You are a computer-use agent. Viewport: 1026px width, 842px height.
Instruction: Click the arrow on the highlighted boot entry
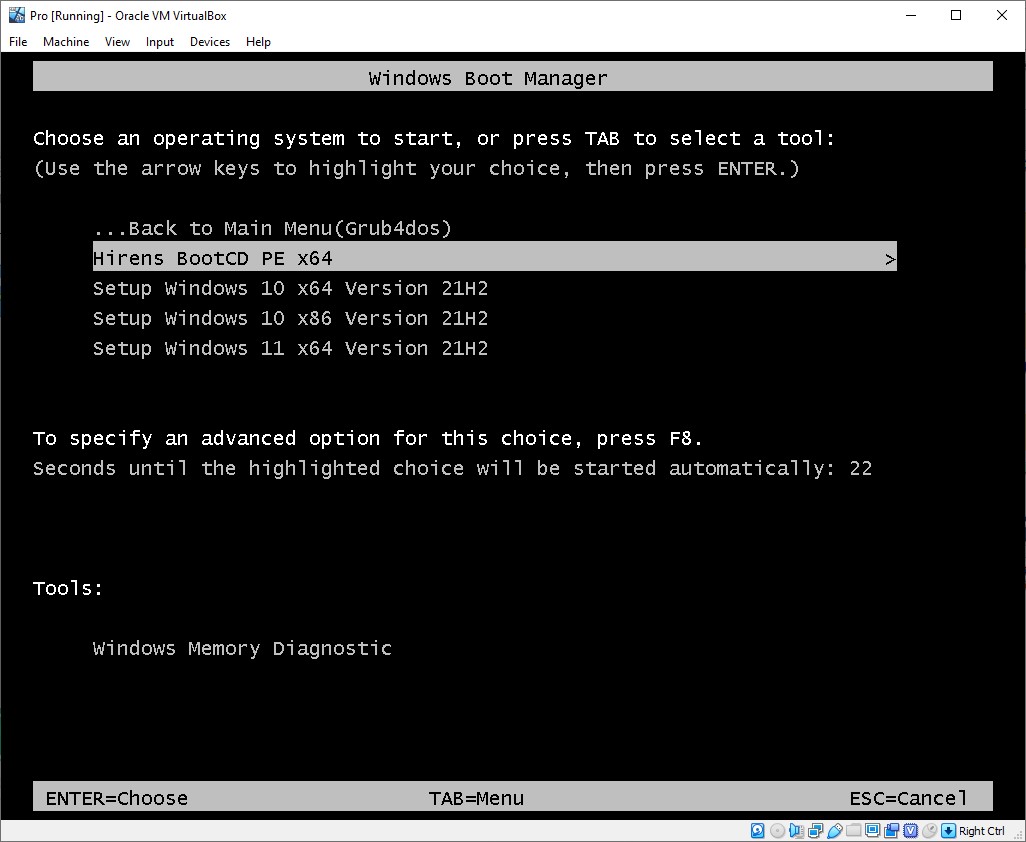890,260
